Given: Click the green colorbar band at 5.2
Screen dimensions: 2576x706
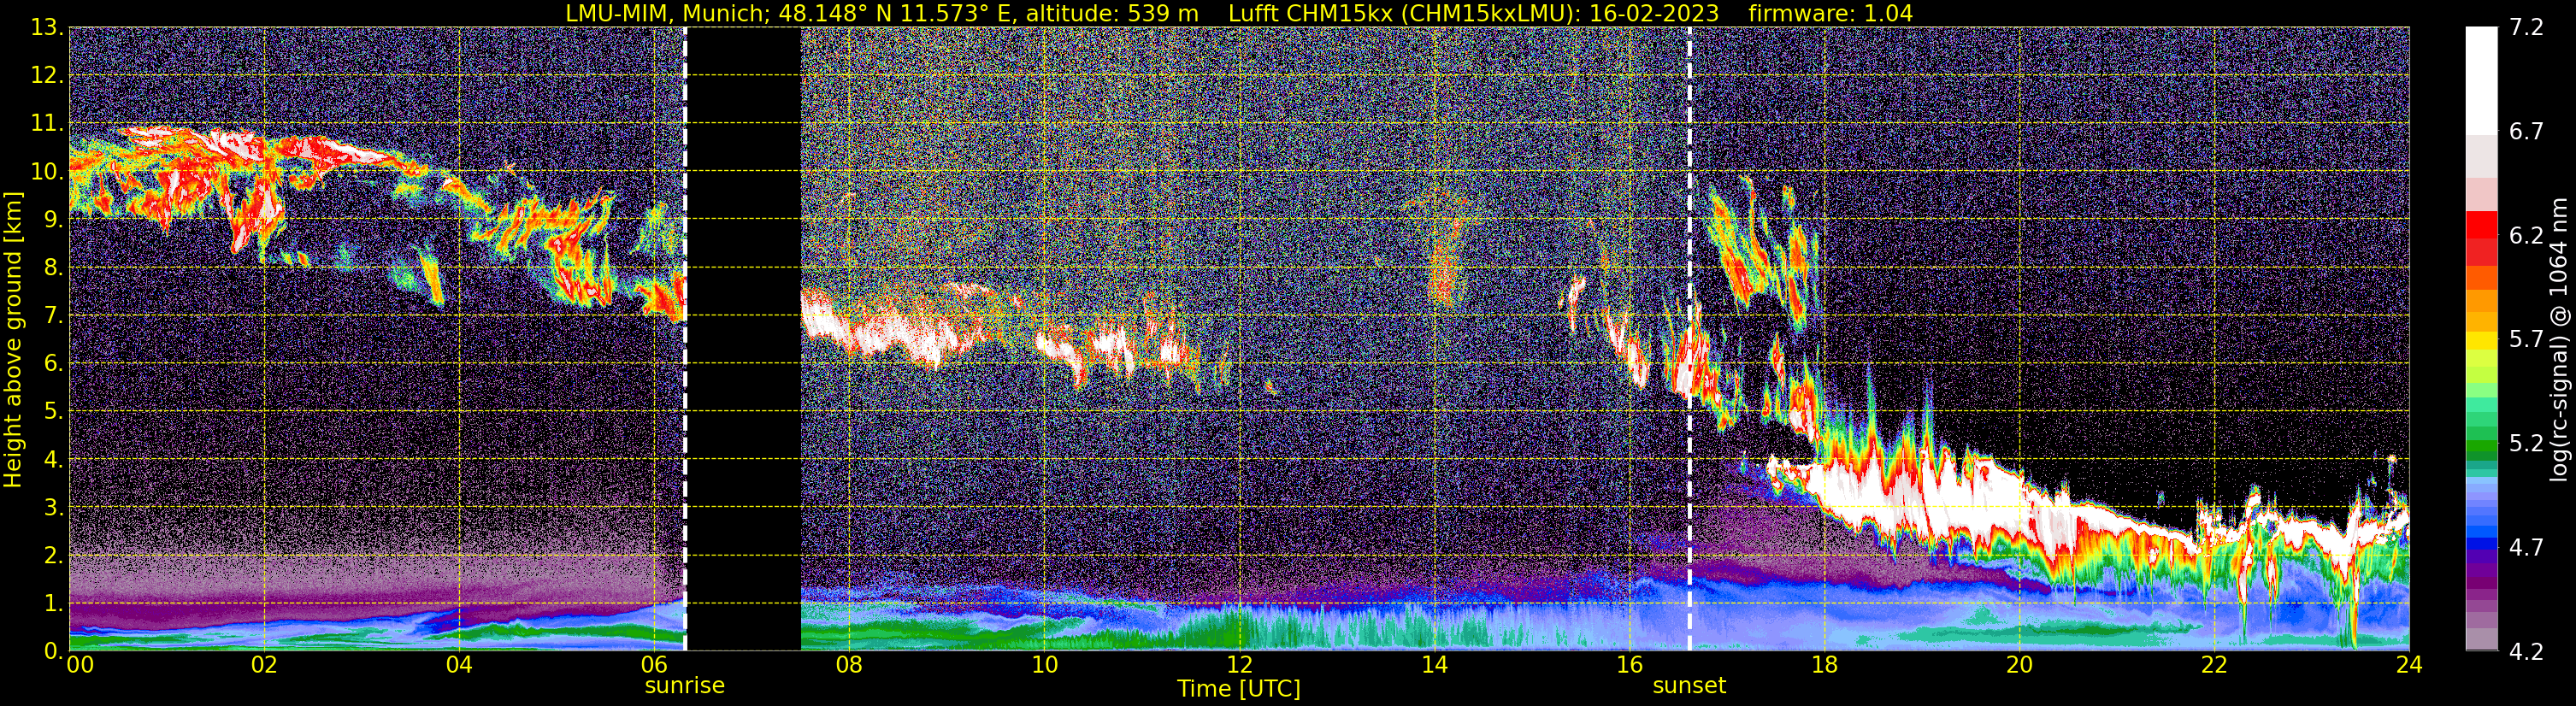Looking at the screenshot, I should pyautogui.click(x=2481, y=447).
